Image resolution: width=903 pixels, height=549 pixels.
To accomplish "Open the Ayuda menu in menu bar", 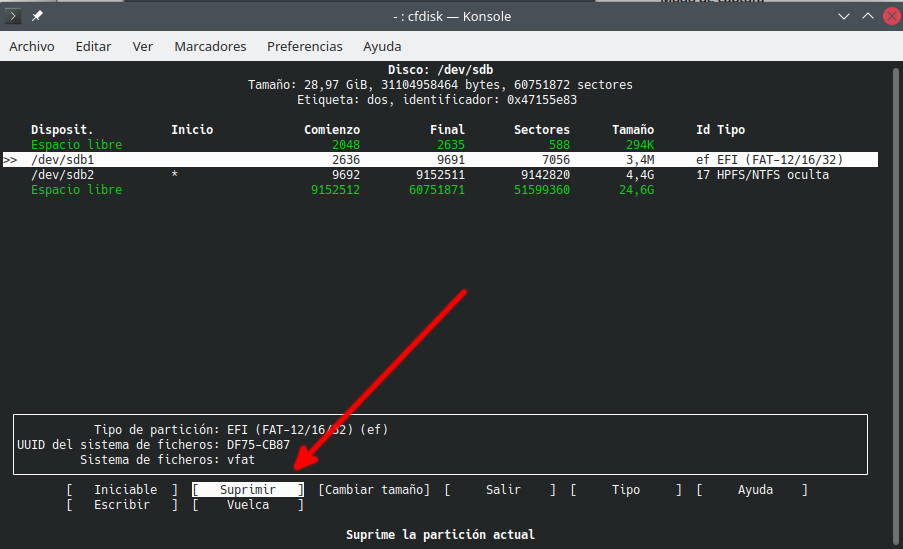I will click(382, 46).
